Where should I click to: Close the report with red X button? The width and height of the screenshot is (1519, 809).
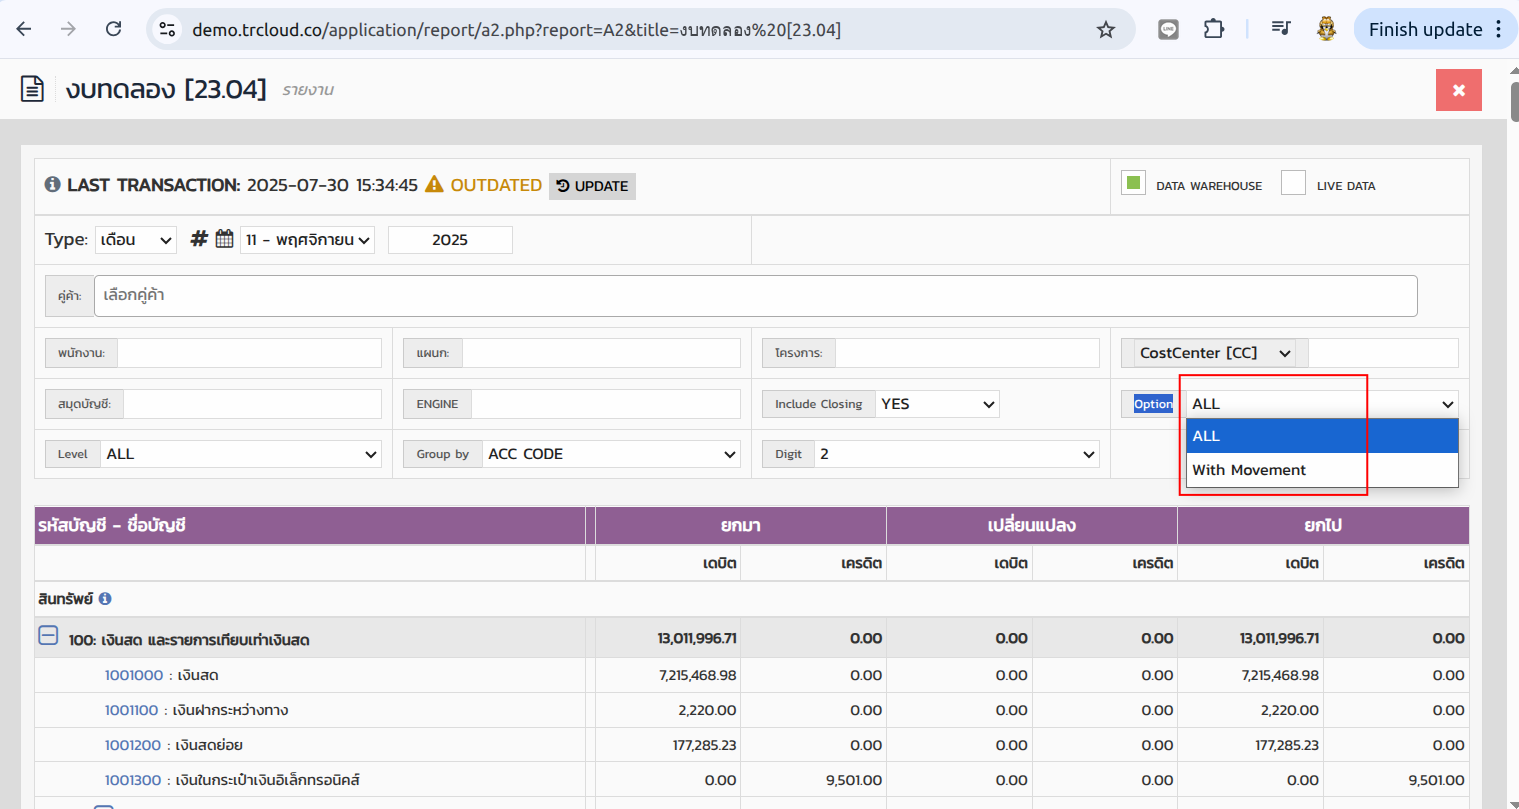(1458, 90)
